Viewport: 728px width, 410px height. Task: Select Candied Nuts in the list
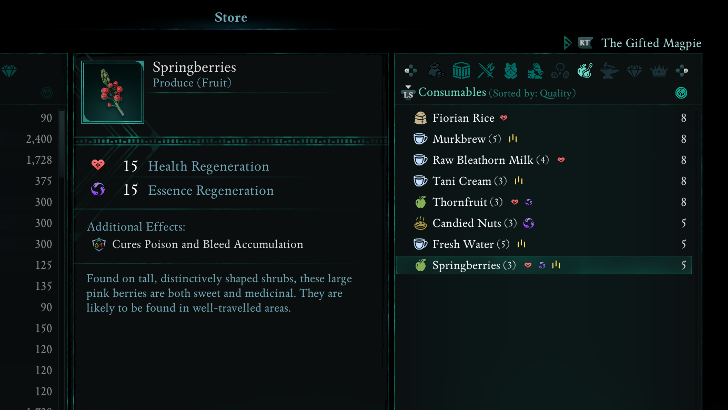click(x=467, y=223)
